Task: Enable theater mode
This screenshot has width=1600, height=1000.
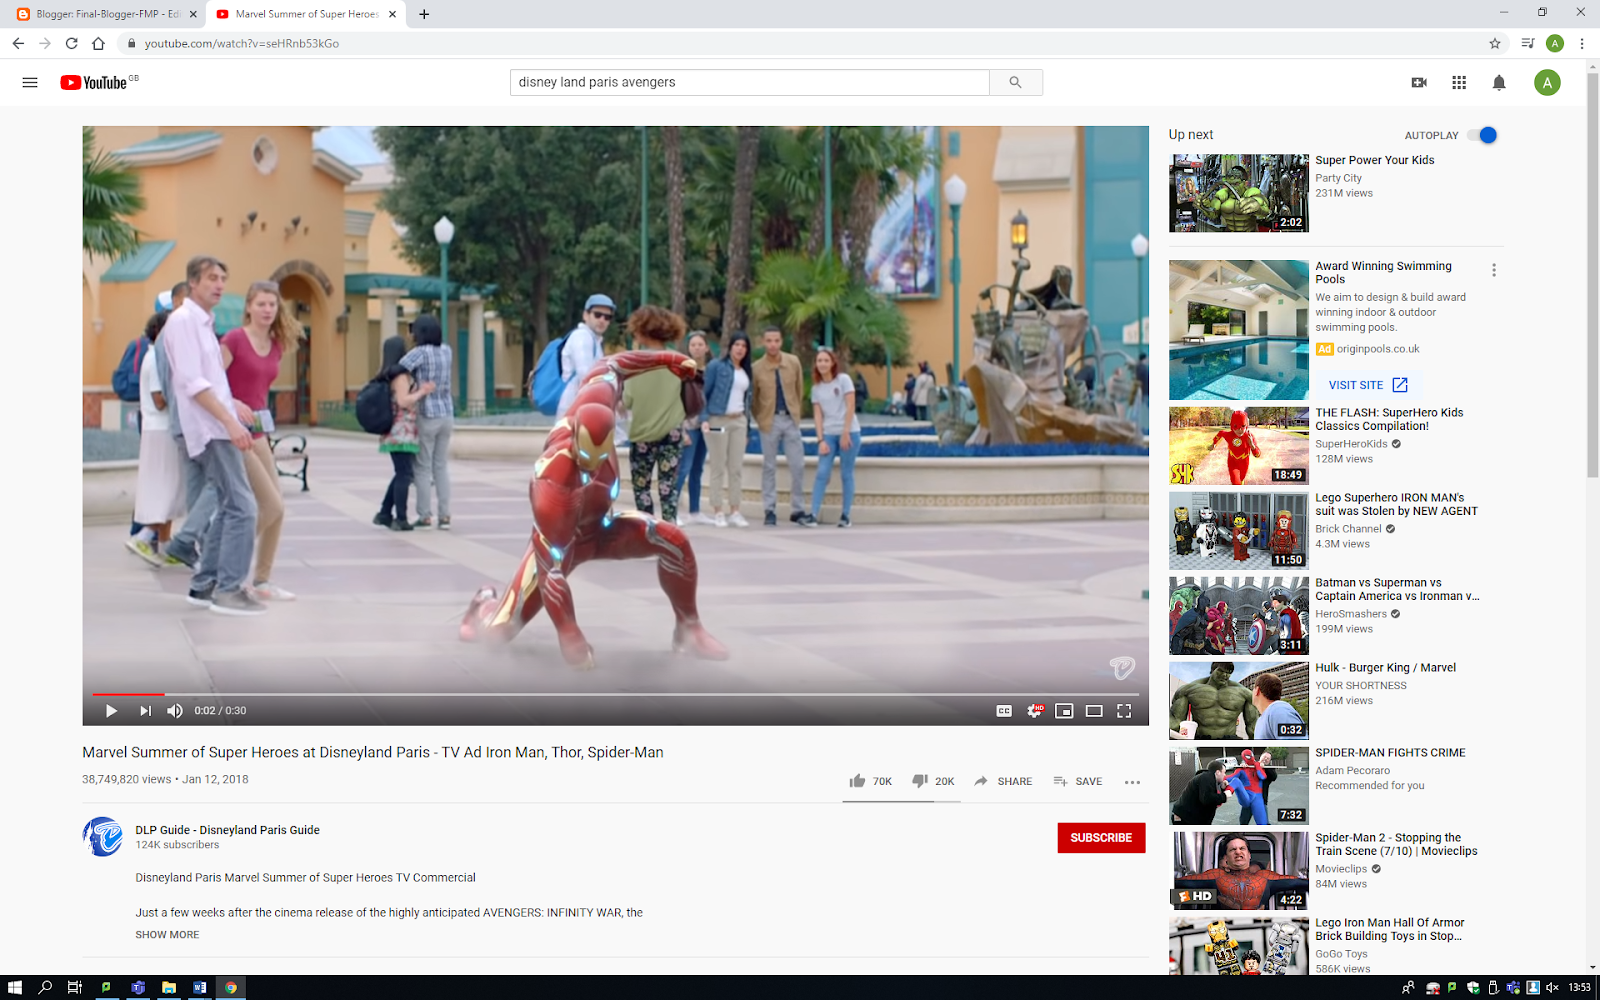Action: click(x=1094, y=711)
